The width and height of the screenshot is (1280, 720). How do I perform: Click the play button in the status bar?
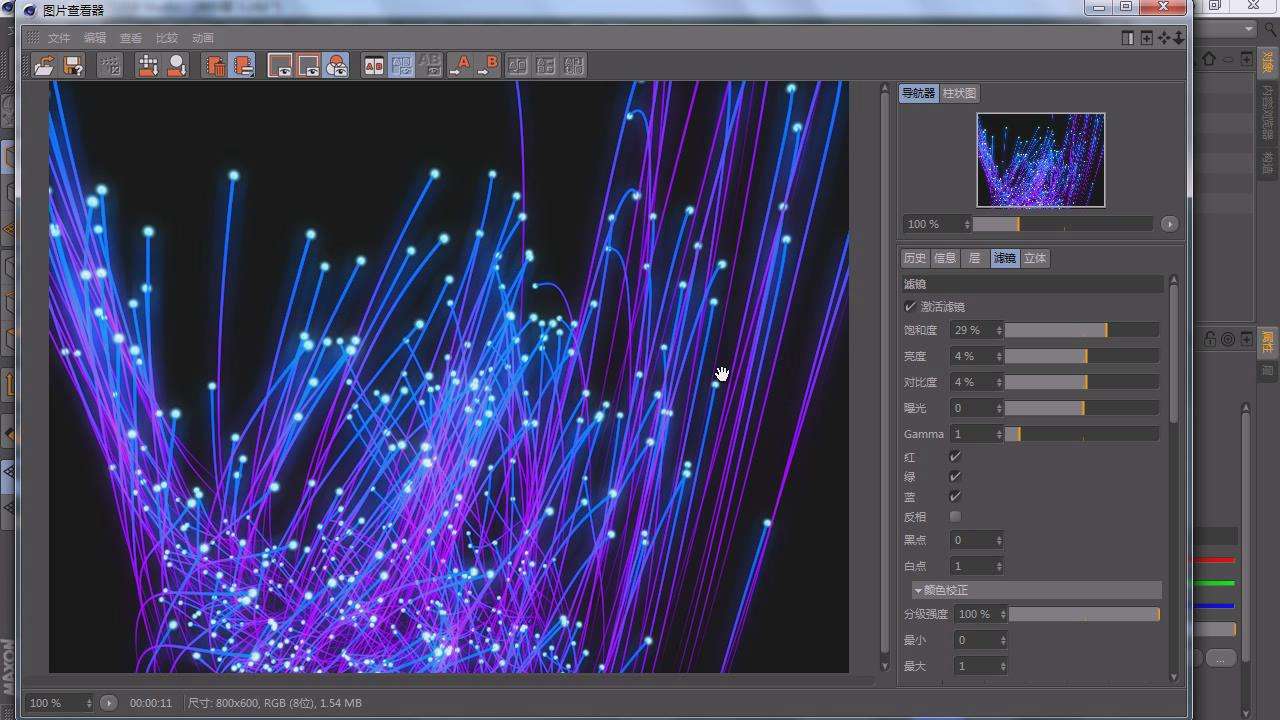click(109, 702)
